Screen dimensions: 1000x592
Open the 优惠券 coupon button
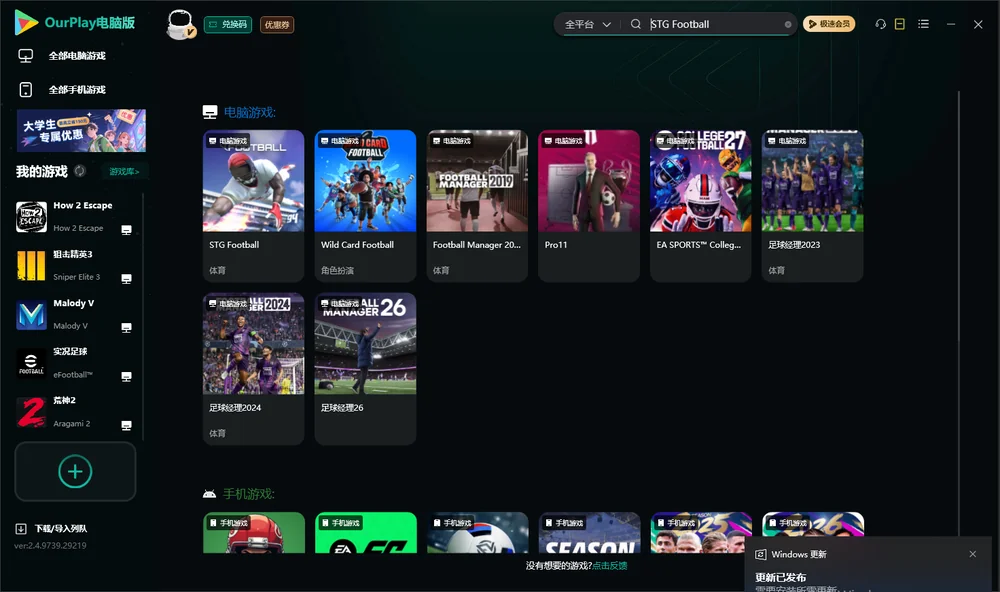(277, 24)
